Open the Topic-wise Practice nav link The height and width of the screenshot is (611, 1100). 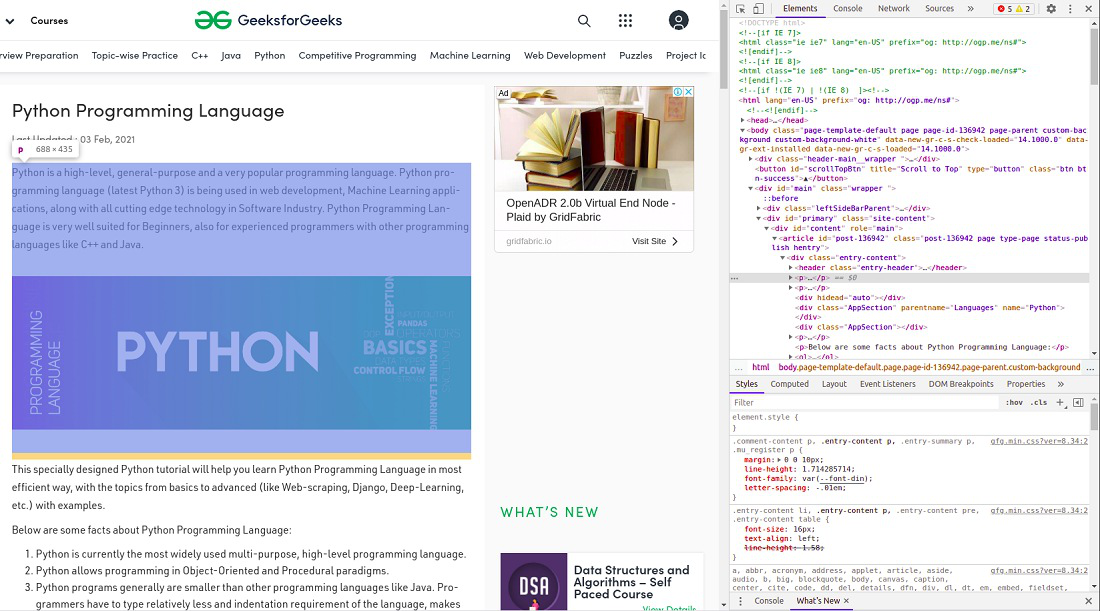135,55
